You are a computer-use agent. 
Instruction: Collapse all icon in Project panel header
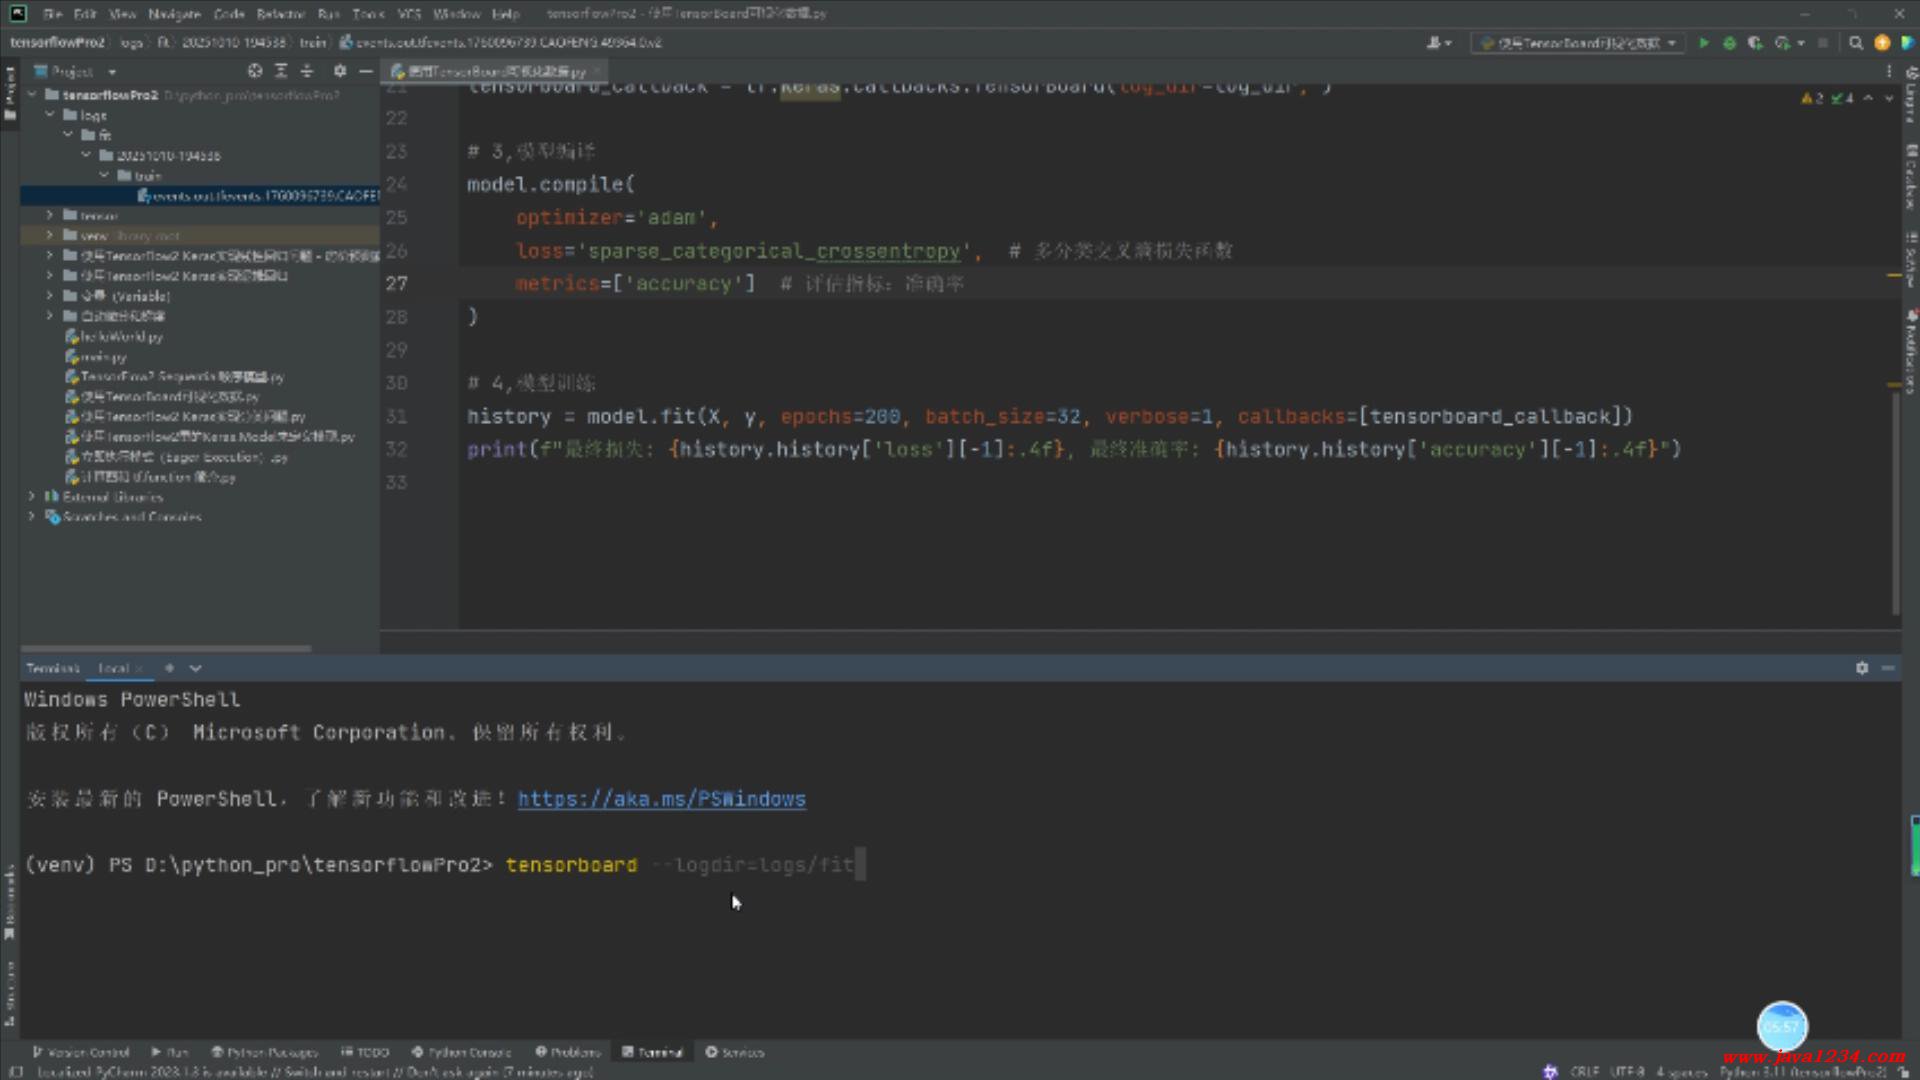click(307, 71)
